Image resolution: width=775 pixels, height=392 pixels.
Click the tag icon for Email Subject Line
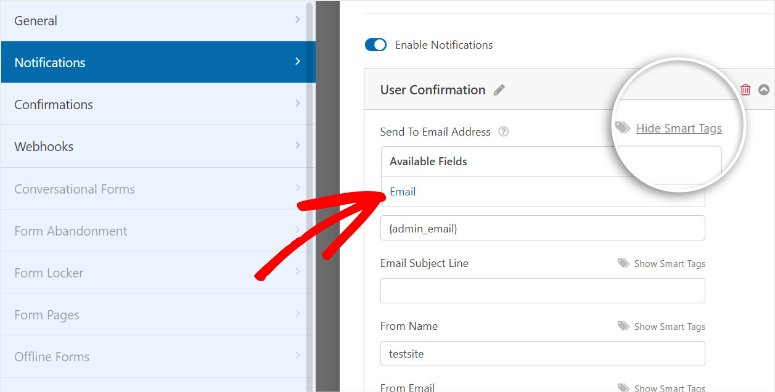[x=623, y=263]
